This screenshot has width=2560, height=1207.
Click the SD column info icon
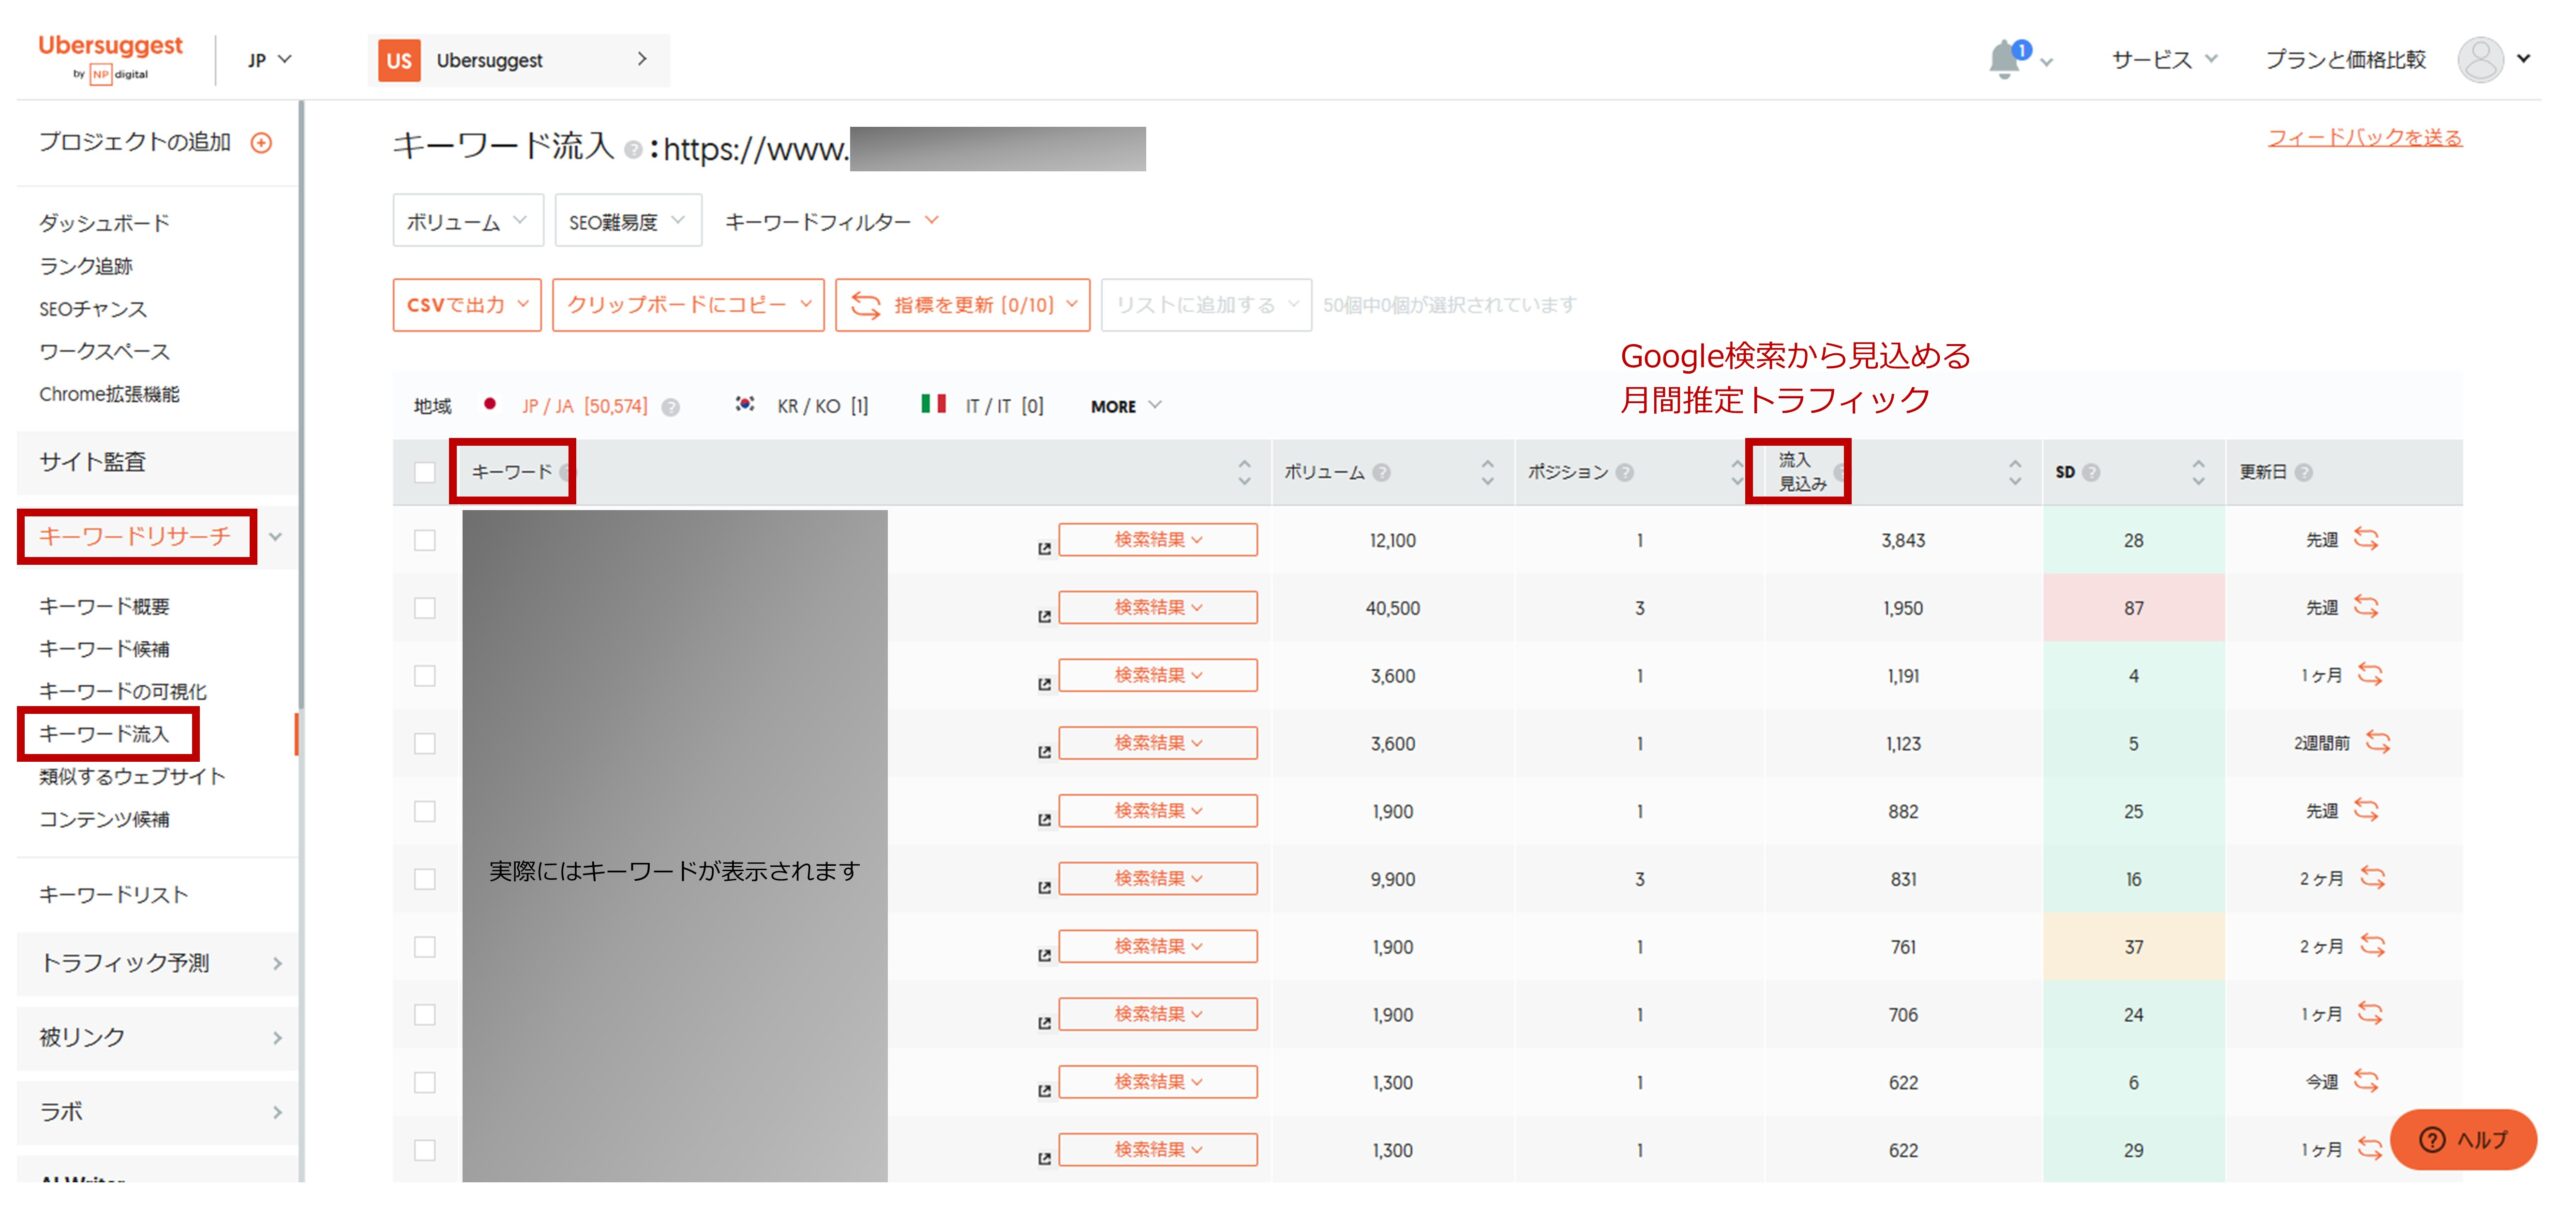click(2091, 472)
